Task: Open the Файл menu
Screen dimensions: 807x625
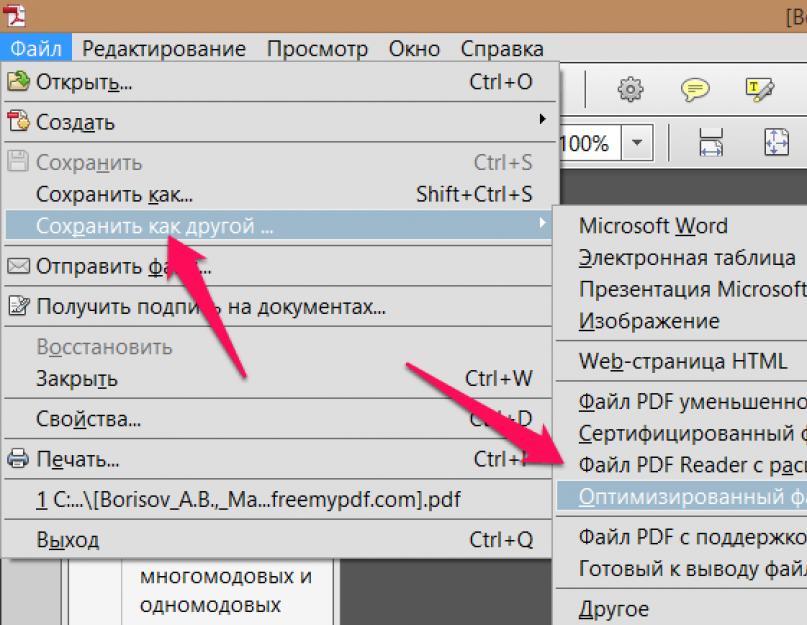Action: coord(36,49)
